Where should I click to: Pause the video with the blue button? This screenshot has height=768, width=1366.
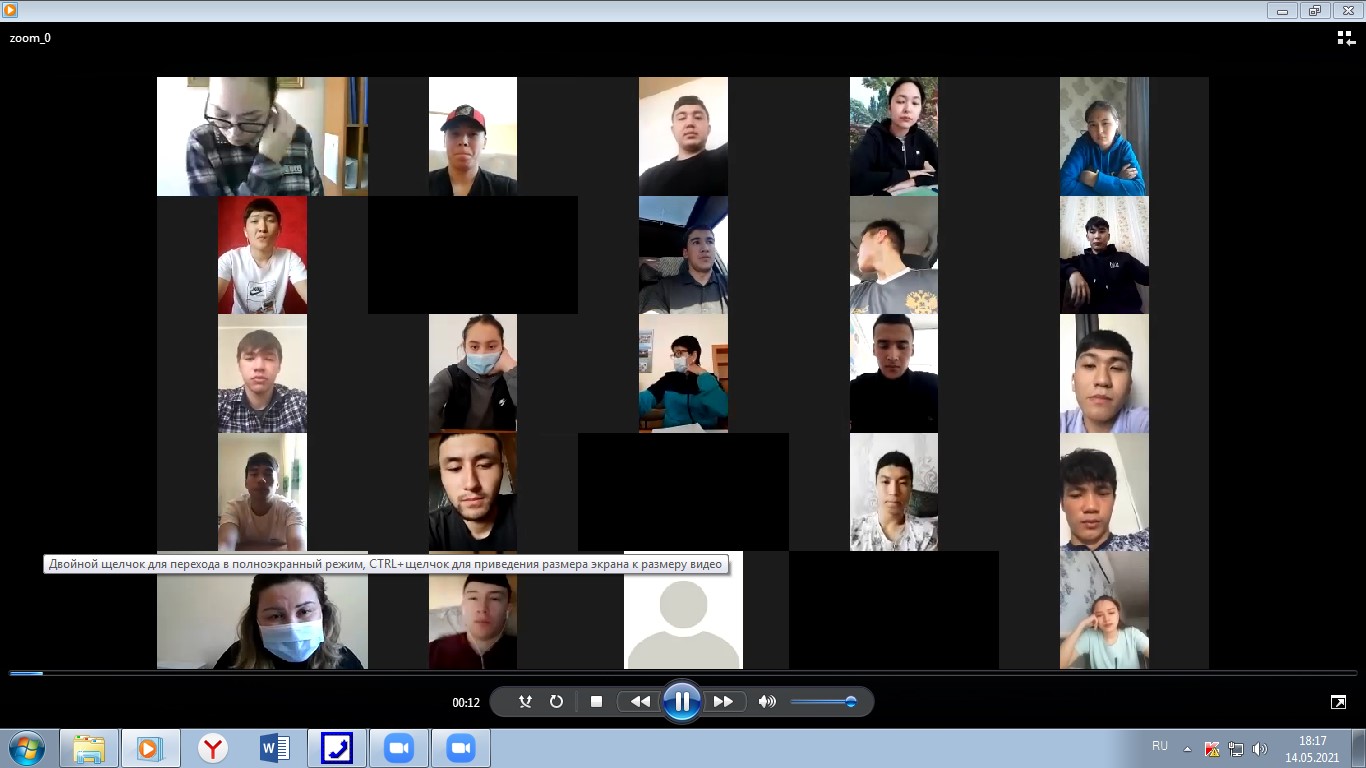coord(682,701)
